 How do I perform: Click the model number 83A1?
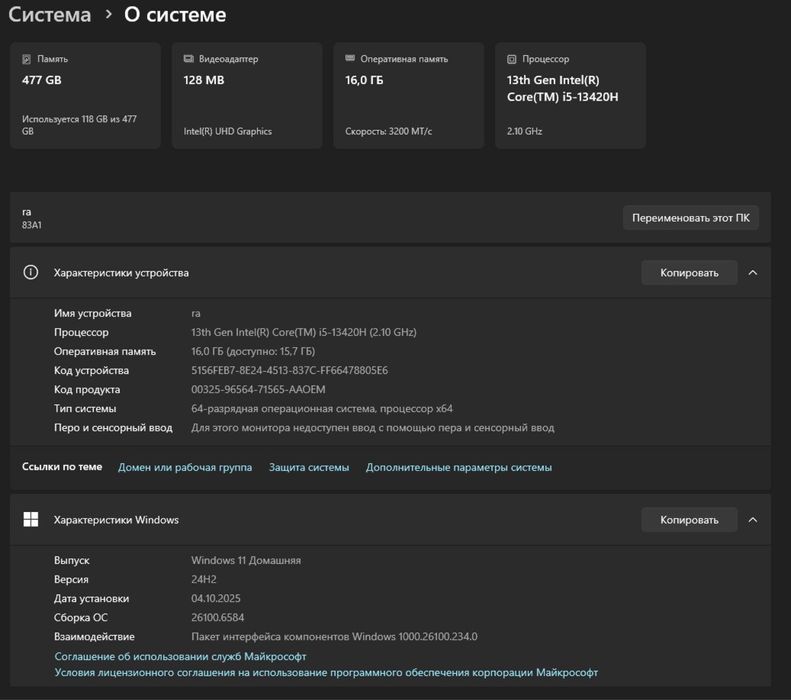coord(31,225)
